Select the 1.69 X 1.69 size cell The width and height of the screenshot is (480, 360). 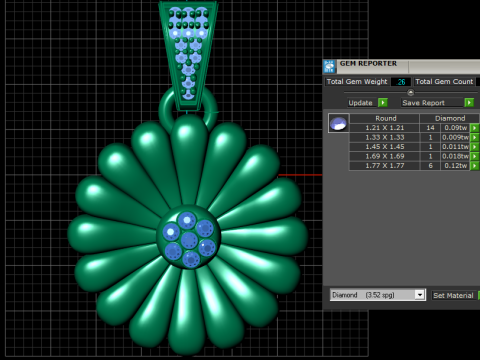(x=385, y=156)
